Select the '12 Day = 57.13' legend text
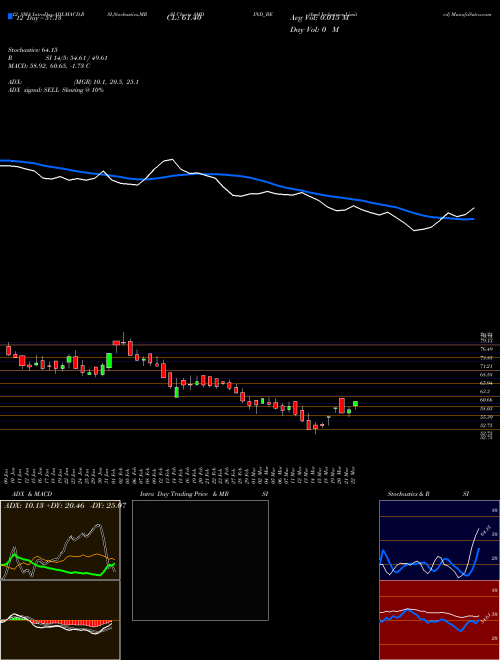The height and width of the screenshot is (660, 500). coord(37,18)
